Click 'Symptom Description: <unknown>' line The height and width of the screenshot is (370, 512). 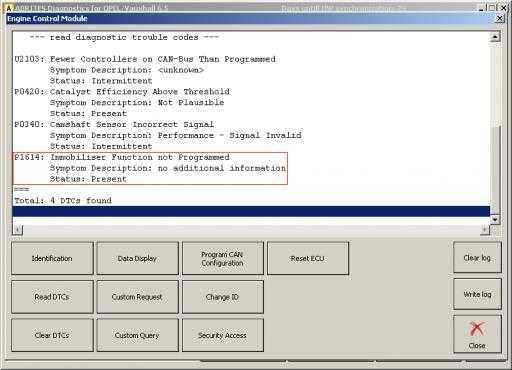tap(127, 70)
